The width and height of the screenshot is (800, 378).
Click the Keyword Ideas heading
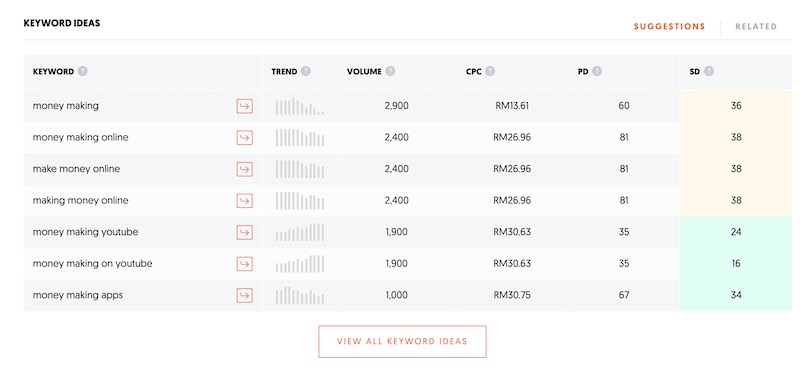coord(62,23)
